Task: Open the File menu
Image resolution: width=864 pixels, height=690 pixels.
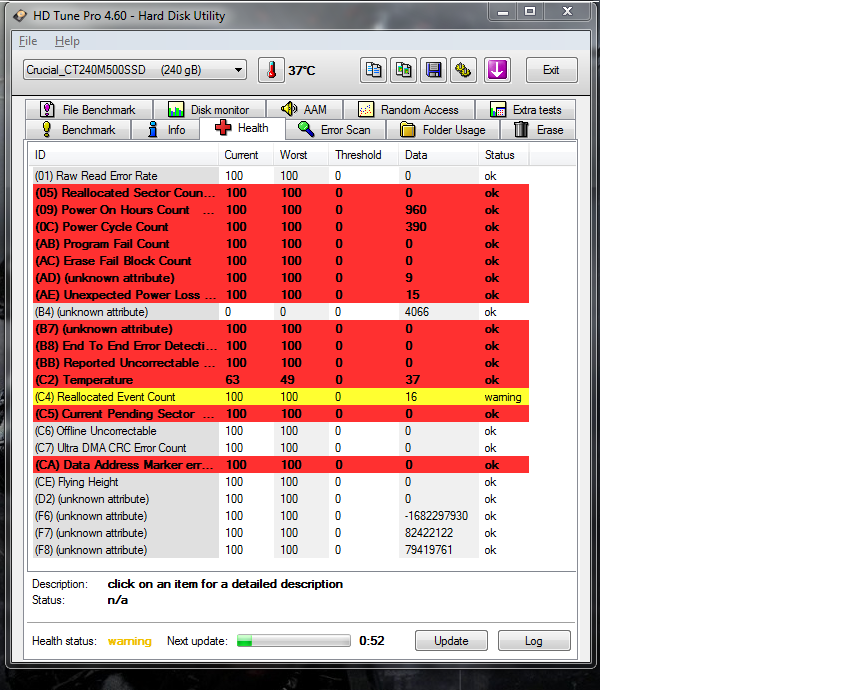Action: [28, 41]
